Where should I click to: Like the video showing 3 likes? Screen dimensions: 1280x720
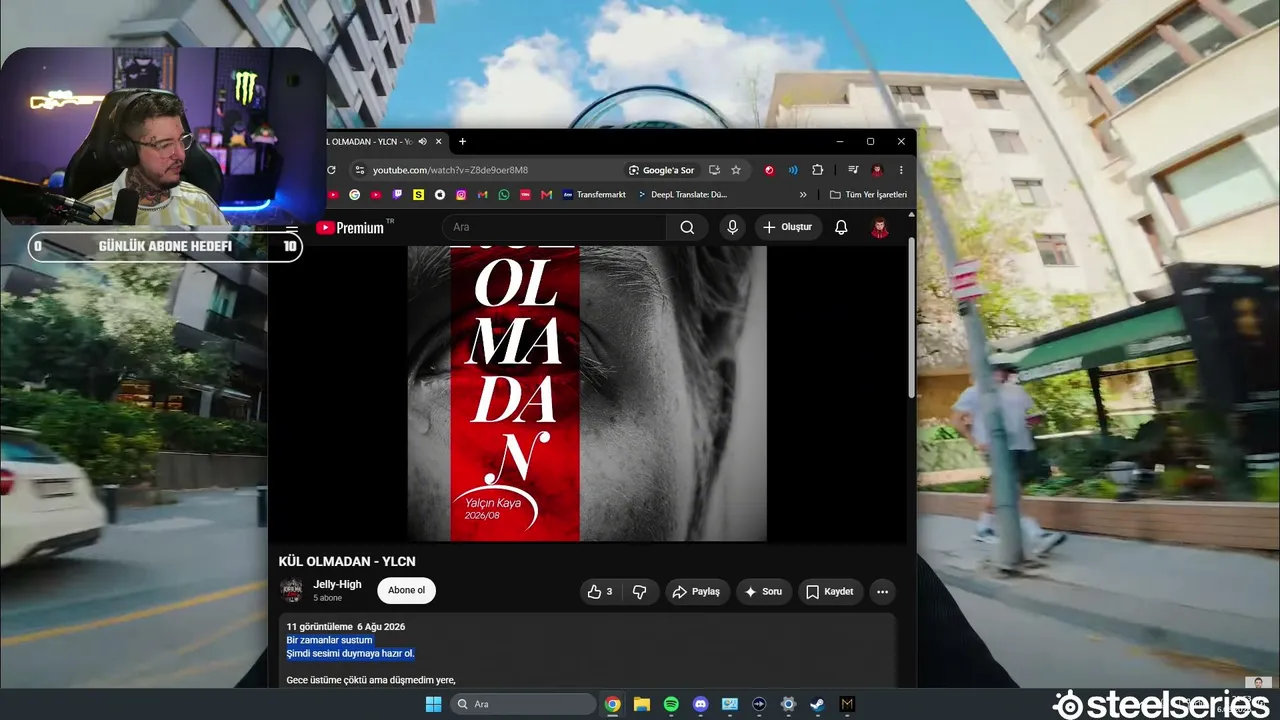coord(600,592)
